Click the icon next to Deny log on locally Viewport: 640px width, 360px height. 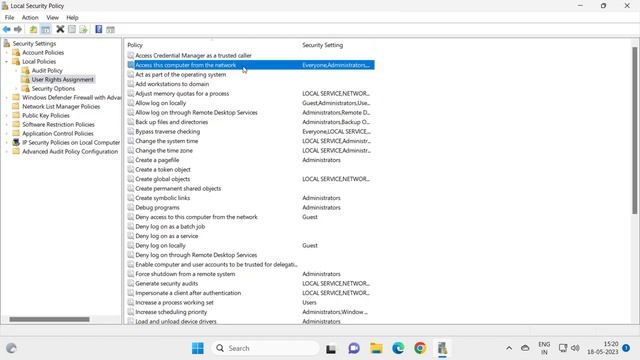131,245
